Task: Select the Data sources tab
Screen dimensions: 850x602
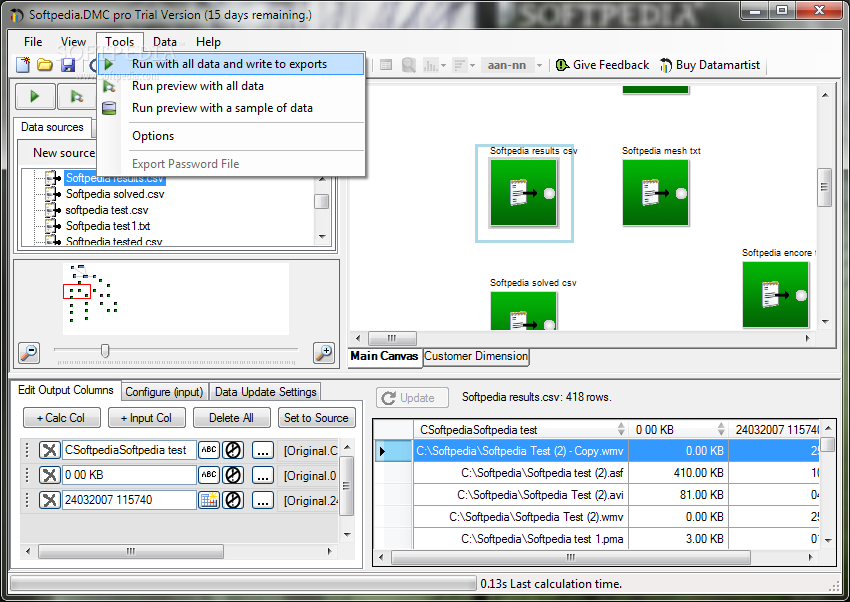Action: point(52,127)
